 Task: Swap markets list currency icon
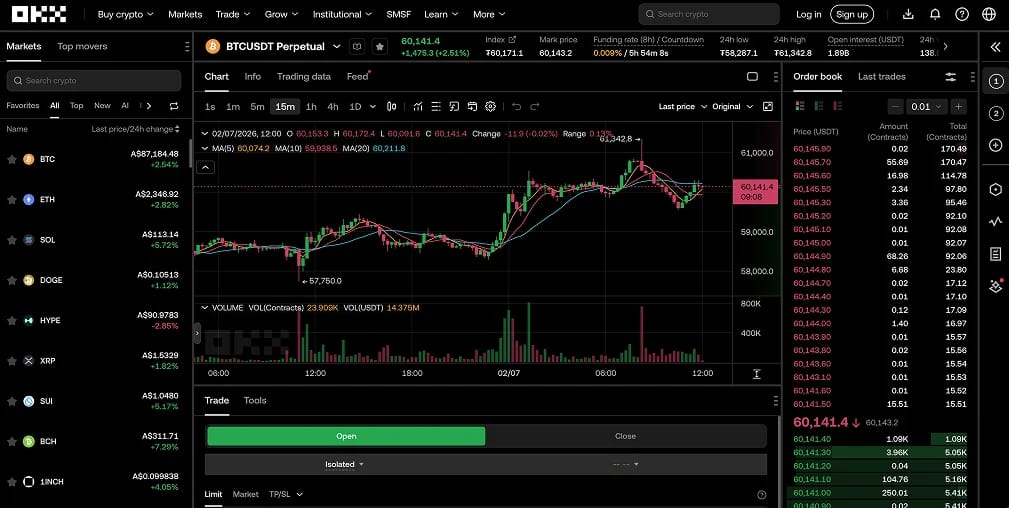(x=174, y=106)
